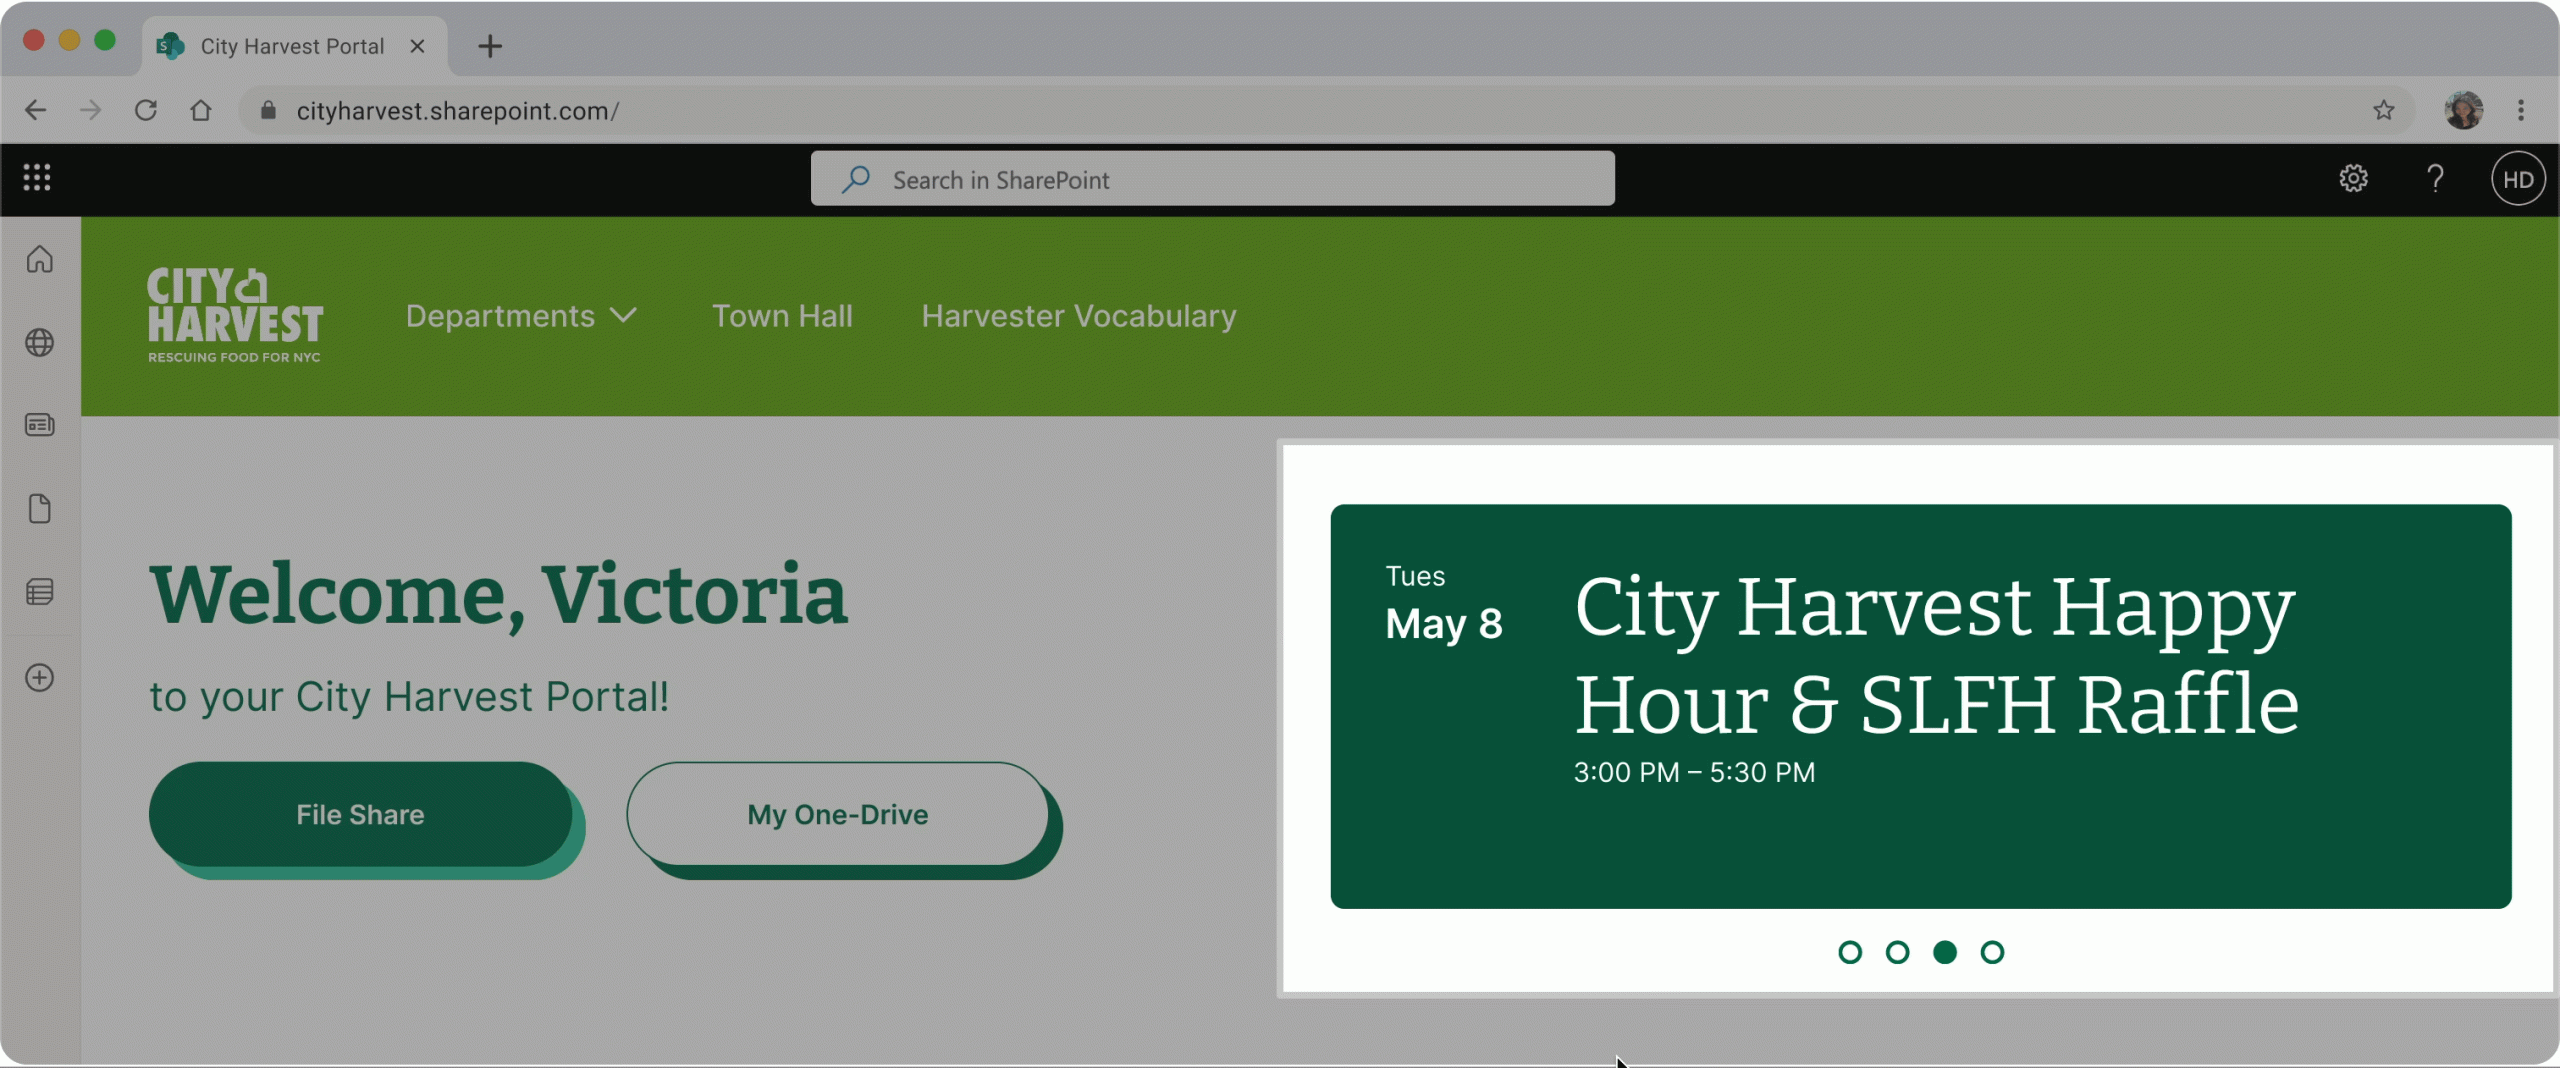Click the File Share button
This screenshot has height=1068, width=2560.
(360, 814)
